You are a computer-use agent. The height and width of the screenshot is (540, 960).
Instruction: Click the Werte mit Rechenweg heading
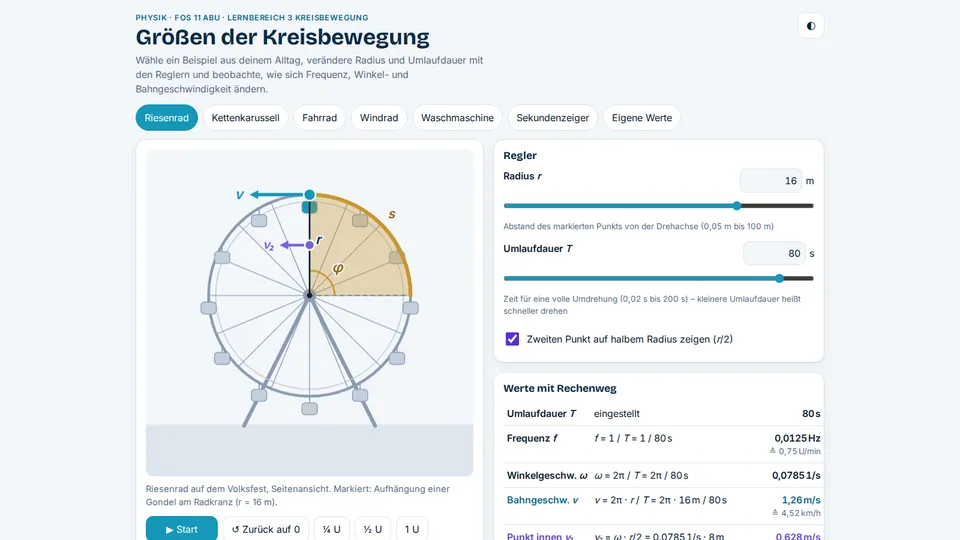click(560, 388)
